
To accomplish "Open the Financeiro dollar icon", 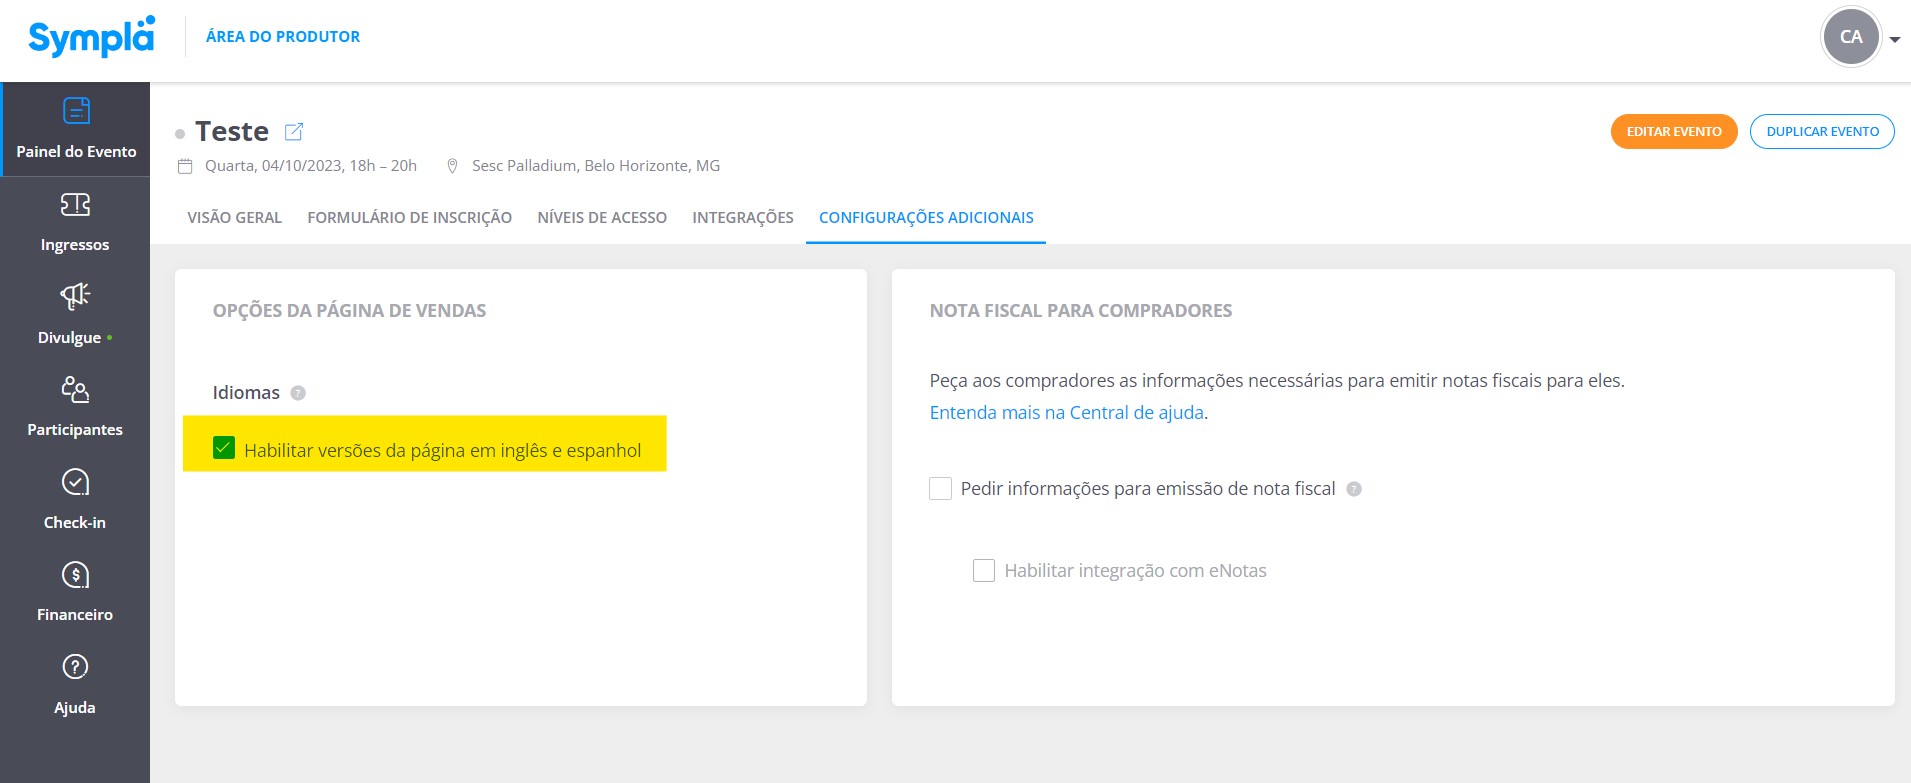I will click(x=75, y=575).
